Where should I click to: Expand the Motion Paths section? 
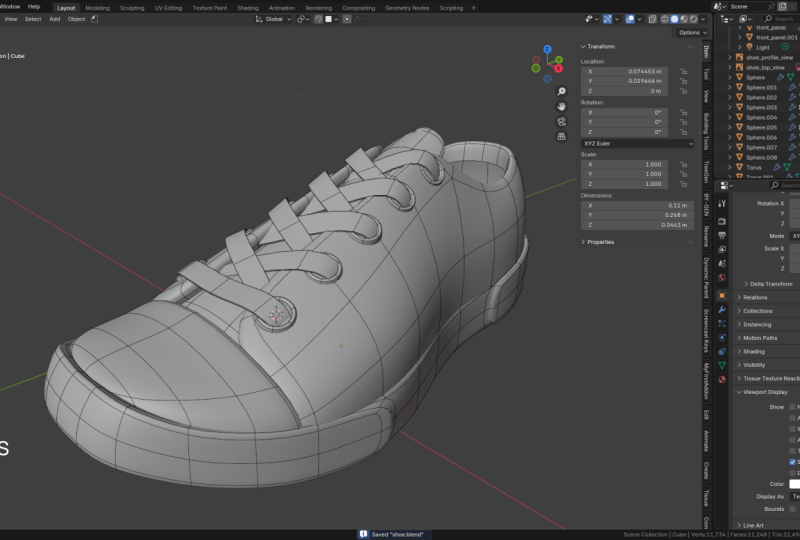pyautogui.click(x=757, y=338)
